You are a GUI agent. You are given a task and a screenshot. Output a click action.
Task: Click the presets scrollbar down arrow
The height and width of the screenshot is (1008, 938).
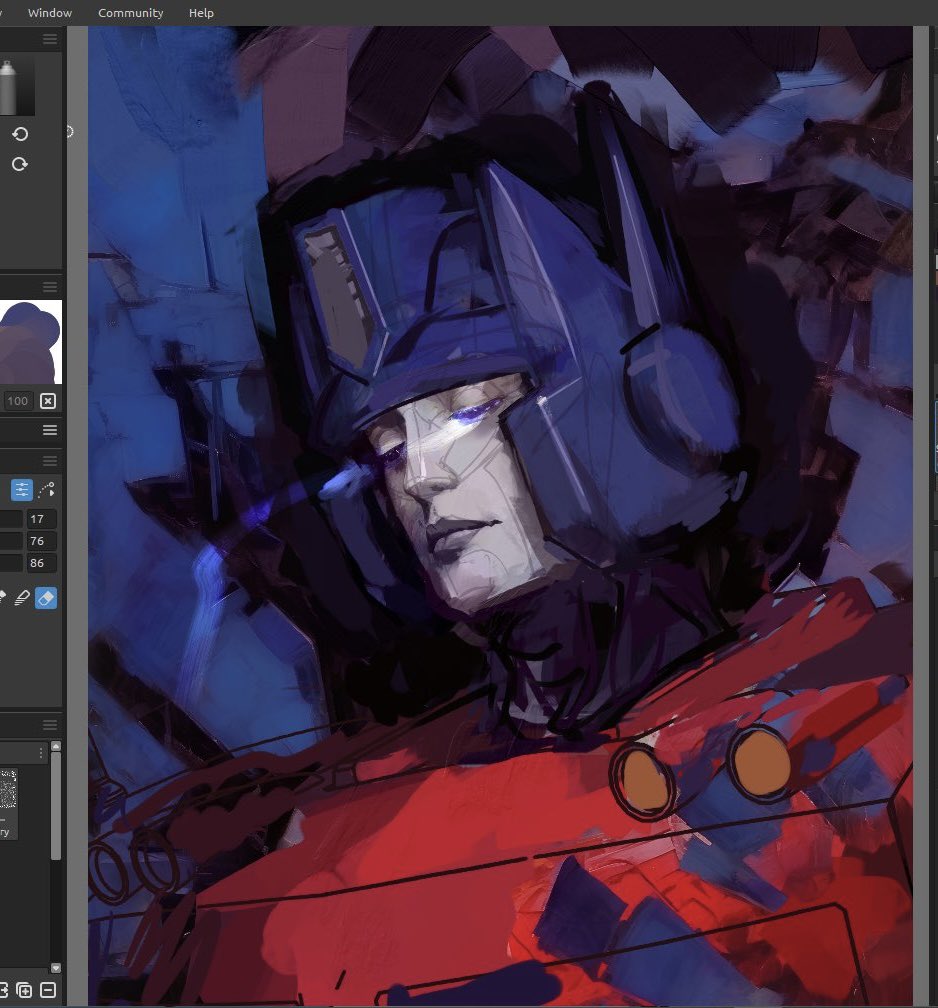coord(56,968)
